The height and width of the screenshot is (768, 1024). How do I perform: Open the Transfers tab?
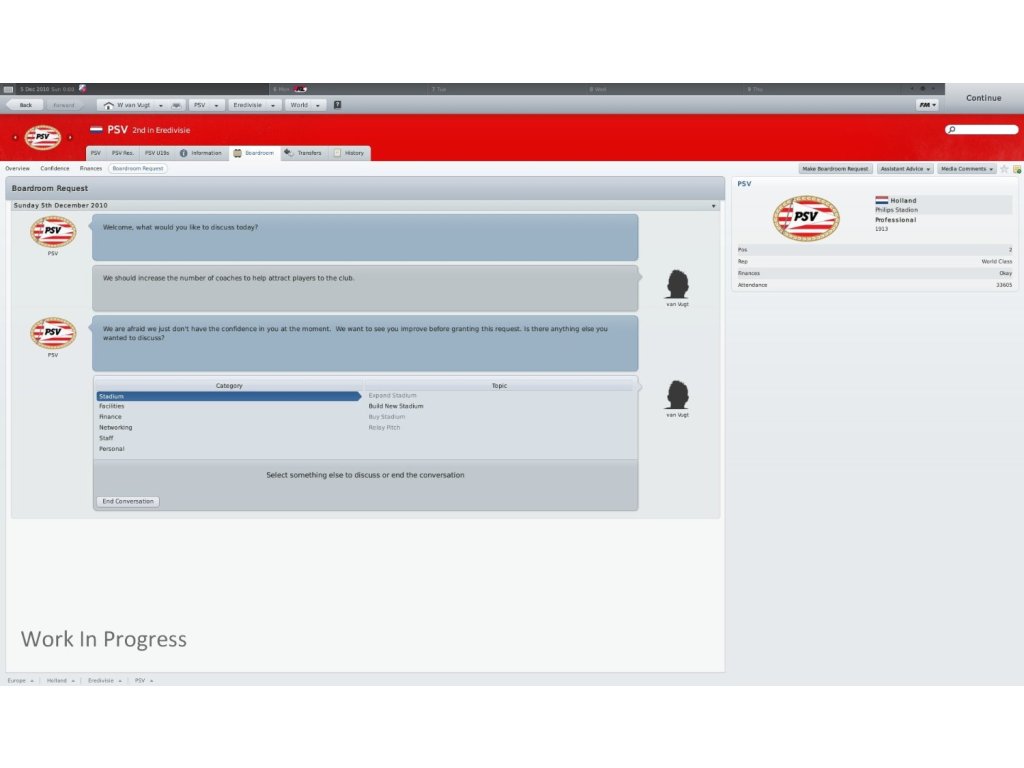tap(304, 153)
